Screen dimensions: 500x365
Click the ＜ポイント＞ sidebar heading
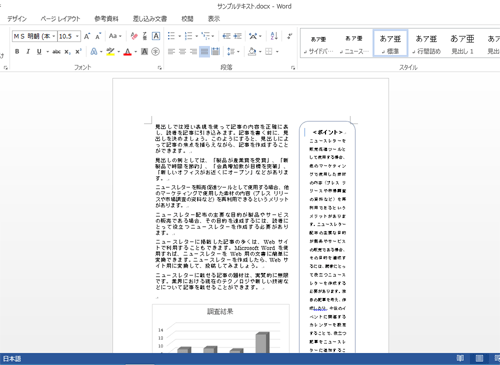click(327, 132)
